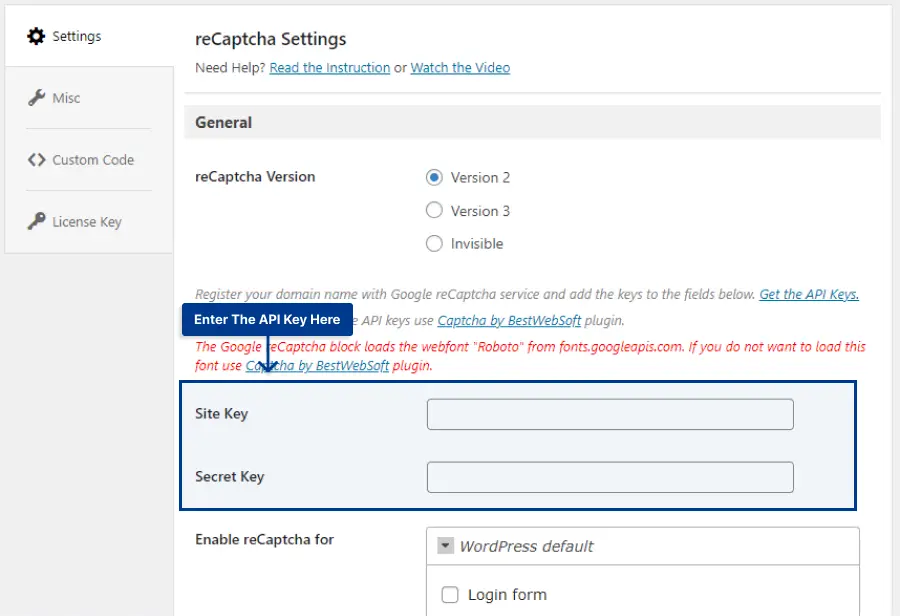Image resolution: width=900 pixels, height=616 pixels.
Task: Click the Enable reCaptcha for label
Action: 264,540
